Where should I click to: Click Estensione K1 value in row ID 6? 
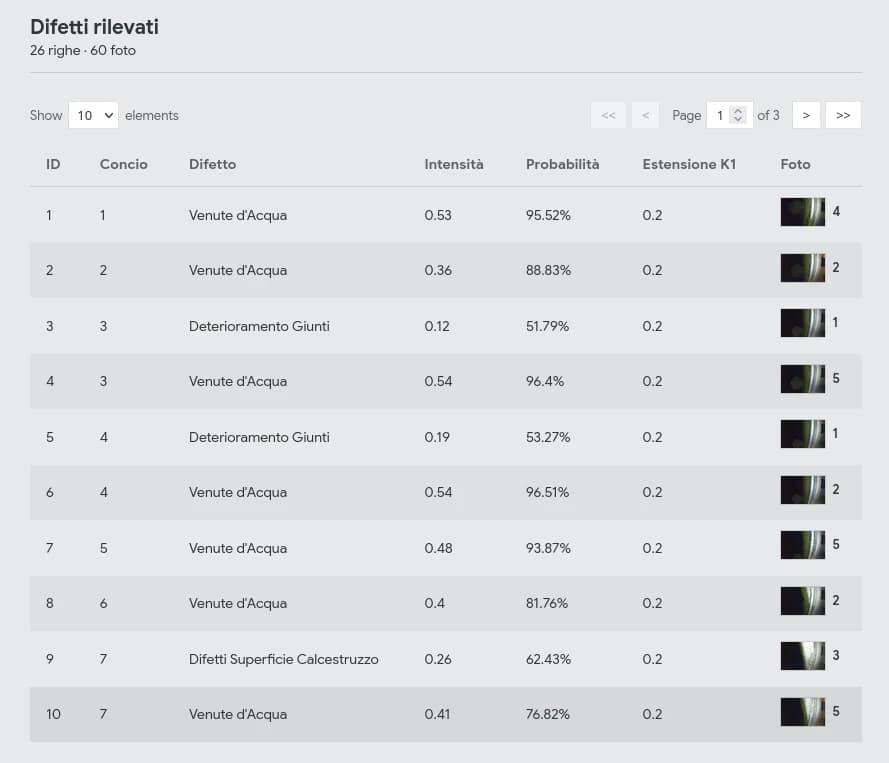(x=652, y=493)
